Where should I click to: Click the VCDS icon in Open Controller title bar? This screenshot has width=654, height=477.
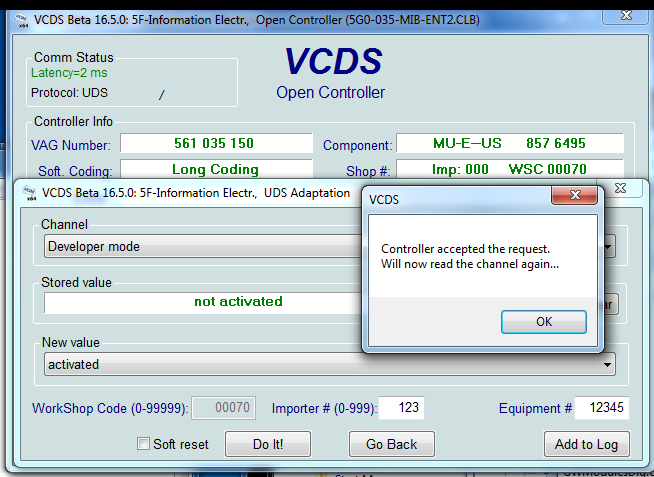[21, 20]
